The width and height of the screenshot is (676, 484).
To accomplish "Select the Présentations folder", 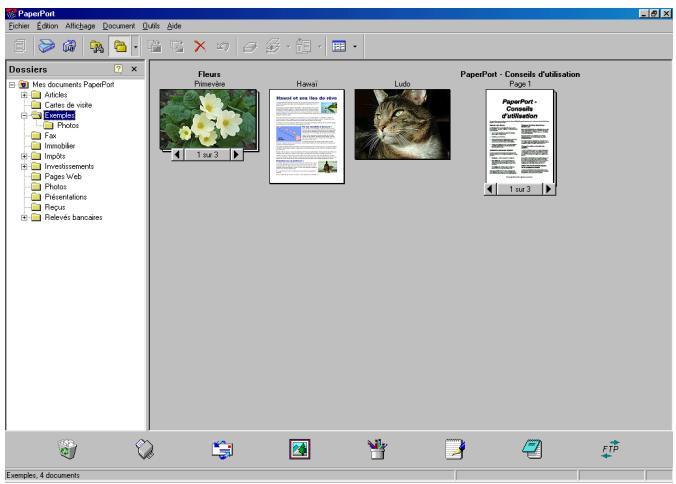I will click(x=66, y=197).
